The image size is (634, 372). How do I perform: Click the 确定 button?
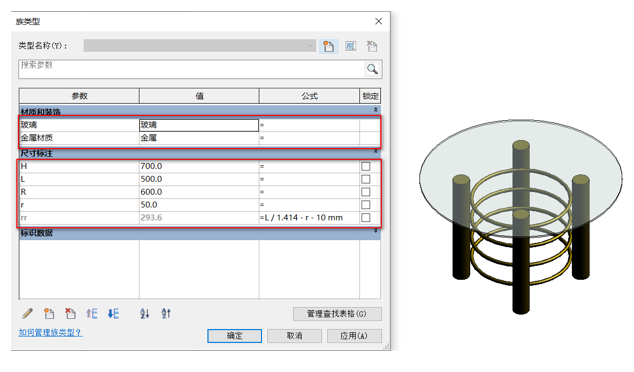click(235, 336)
